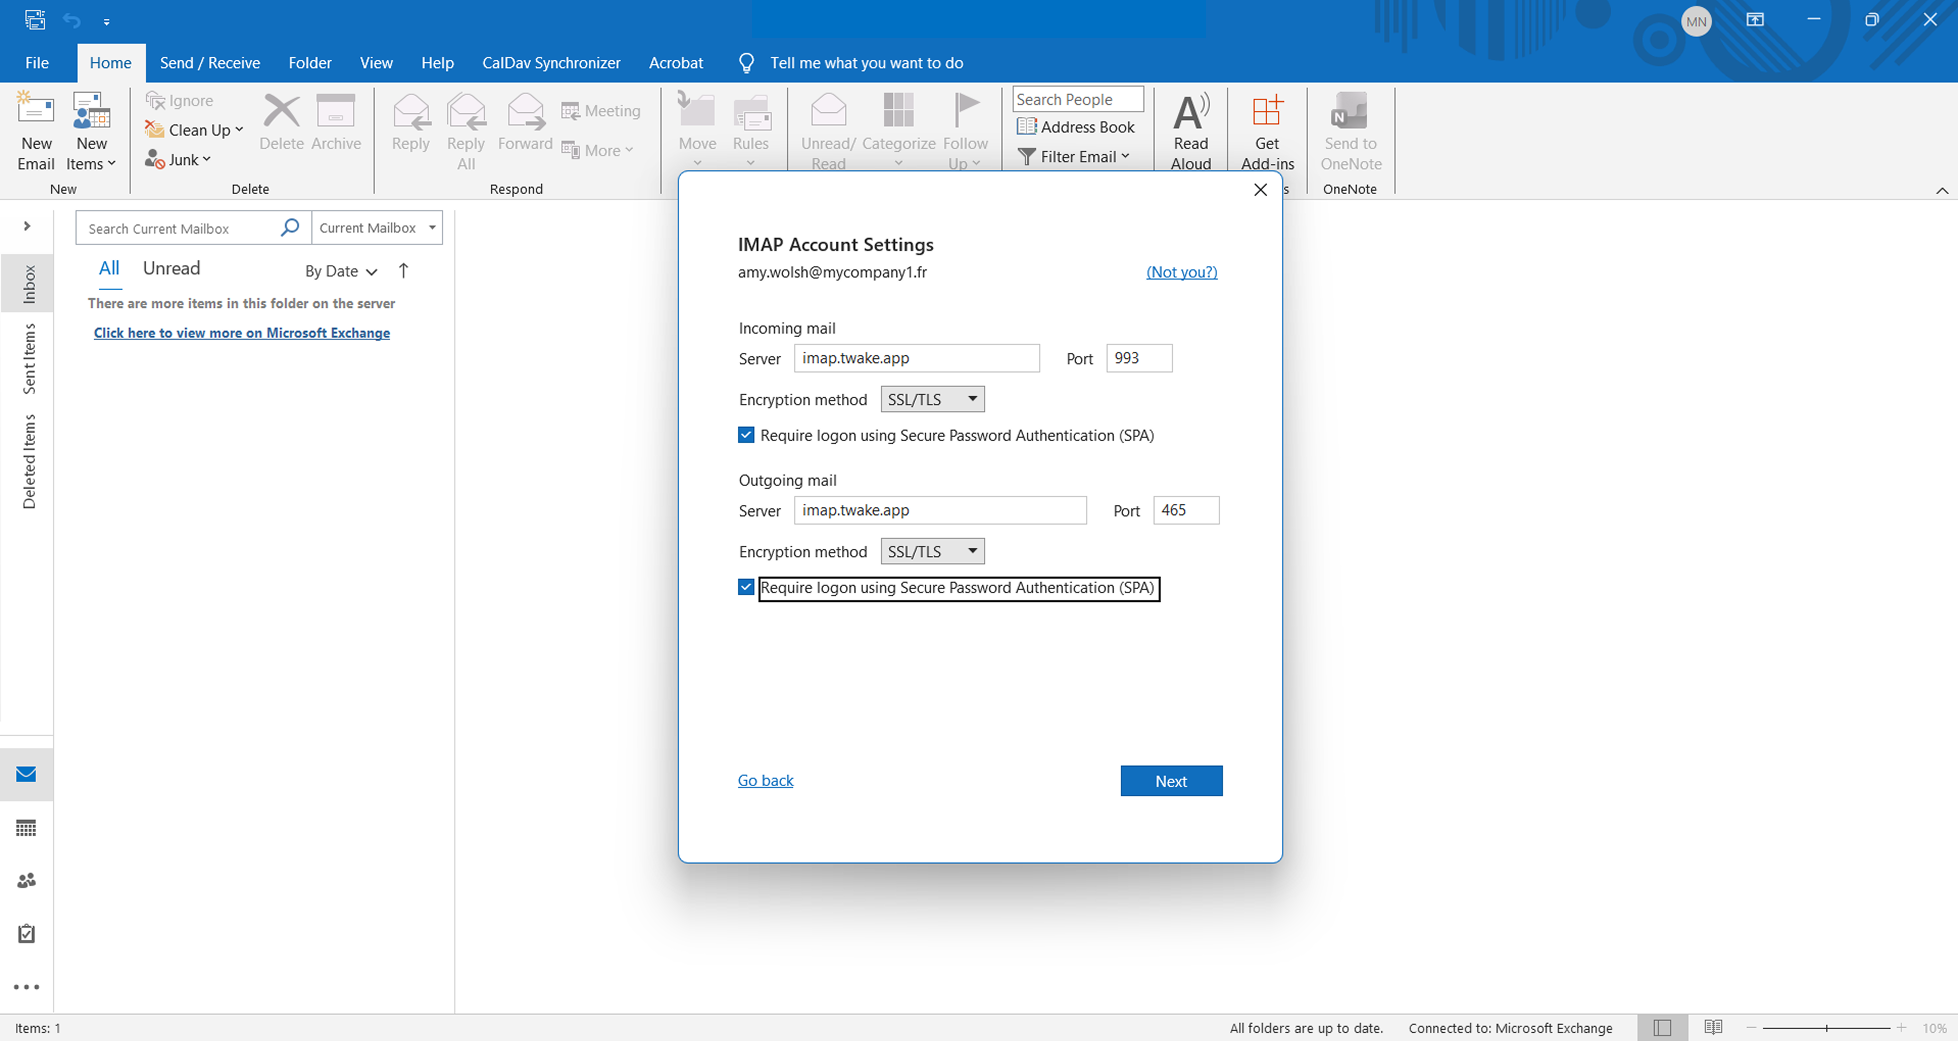This screenshot has height=1041, width=1958.
Task: Switch to Mail view in navigation bar
Action: (x=26, y=774)
